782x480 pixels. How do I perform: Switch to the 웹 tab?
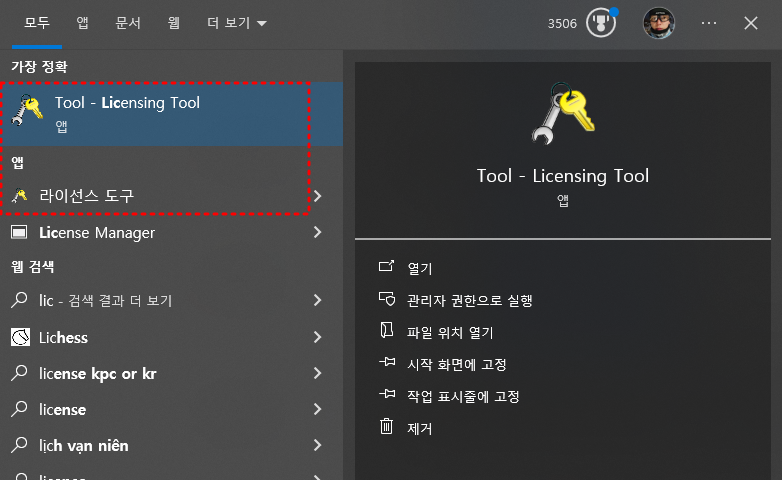173,23
